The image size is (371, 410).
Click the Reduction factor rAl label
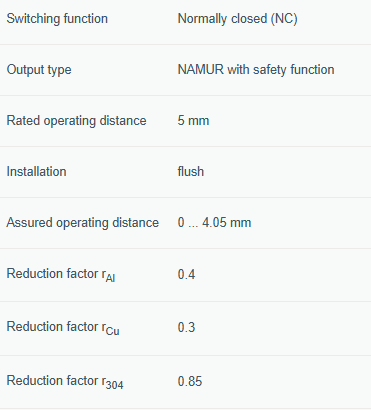click(x=61, y=275)
